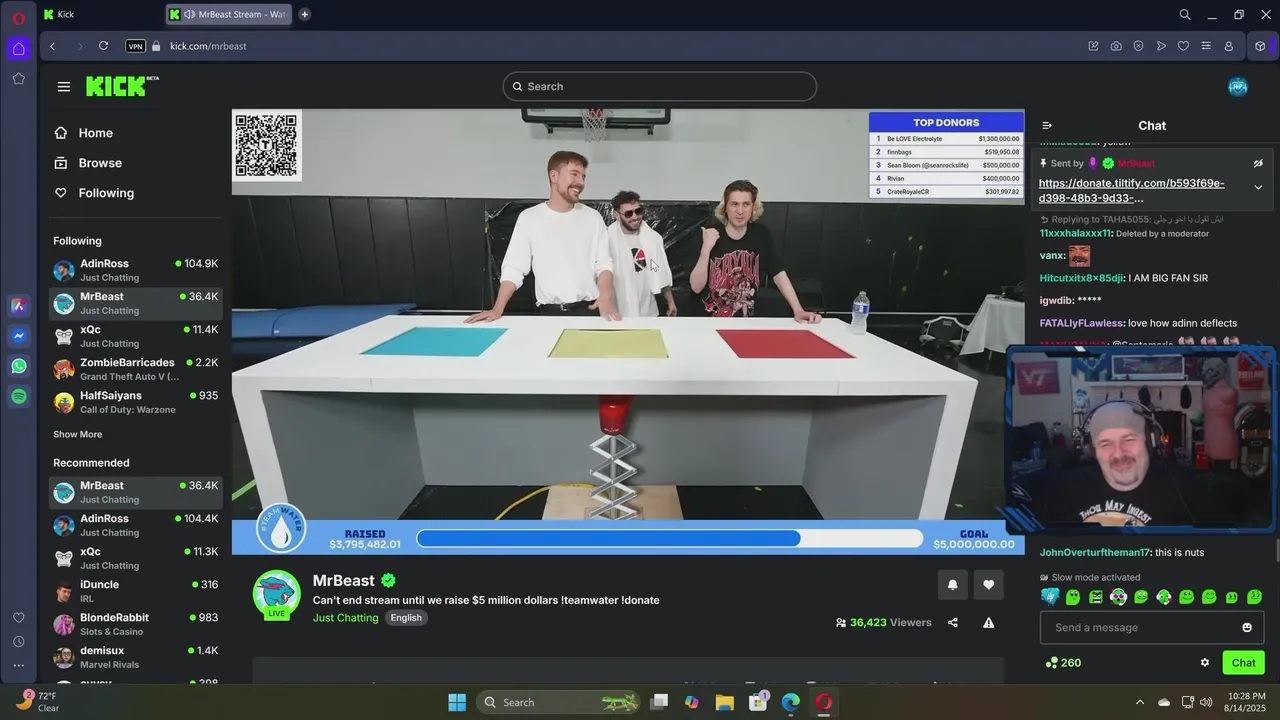Hide the pinned message with eye-slash icon
The image size is (1280, 720).
click(1258, 163)
